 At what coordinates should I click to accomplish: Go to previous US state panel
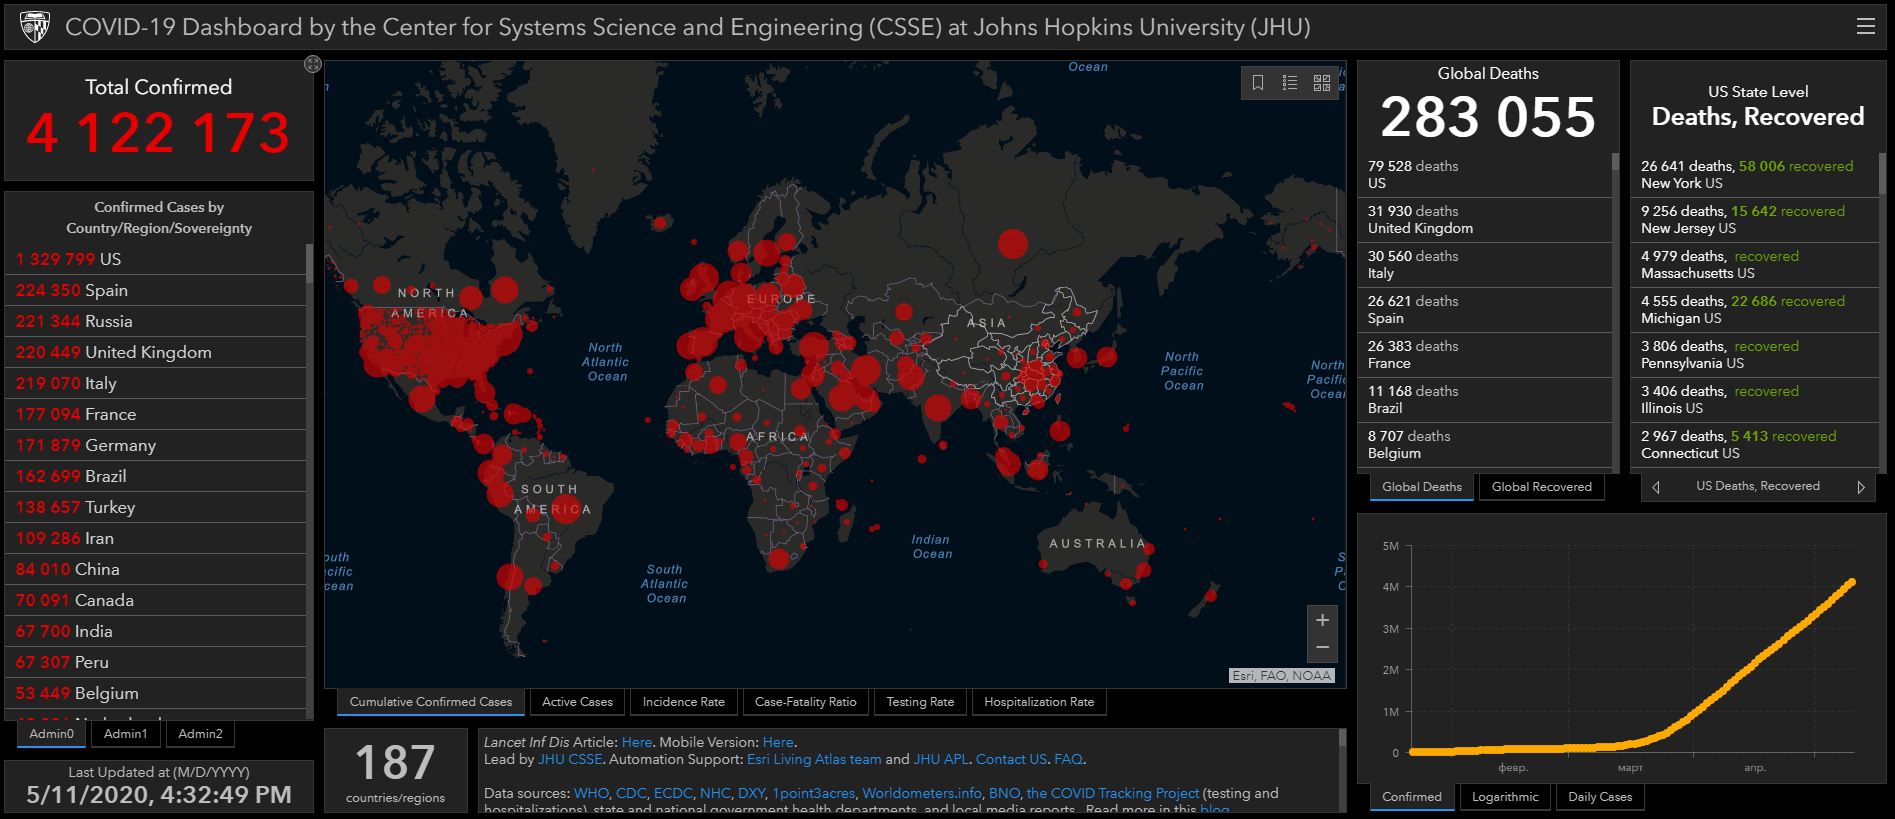pyautogui.click(x=1656, y=487)
